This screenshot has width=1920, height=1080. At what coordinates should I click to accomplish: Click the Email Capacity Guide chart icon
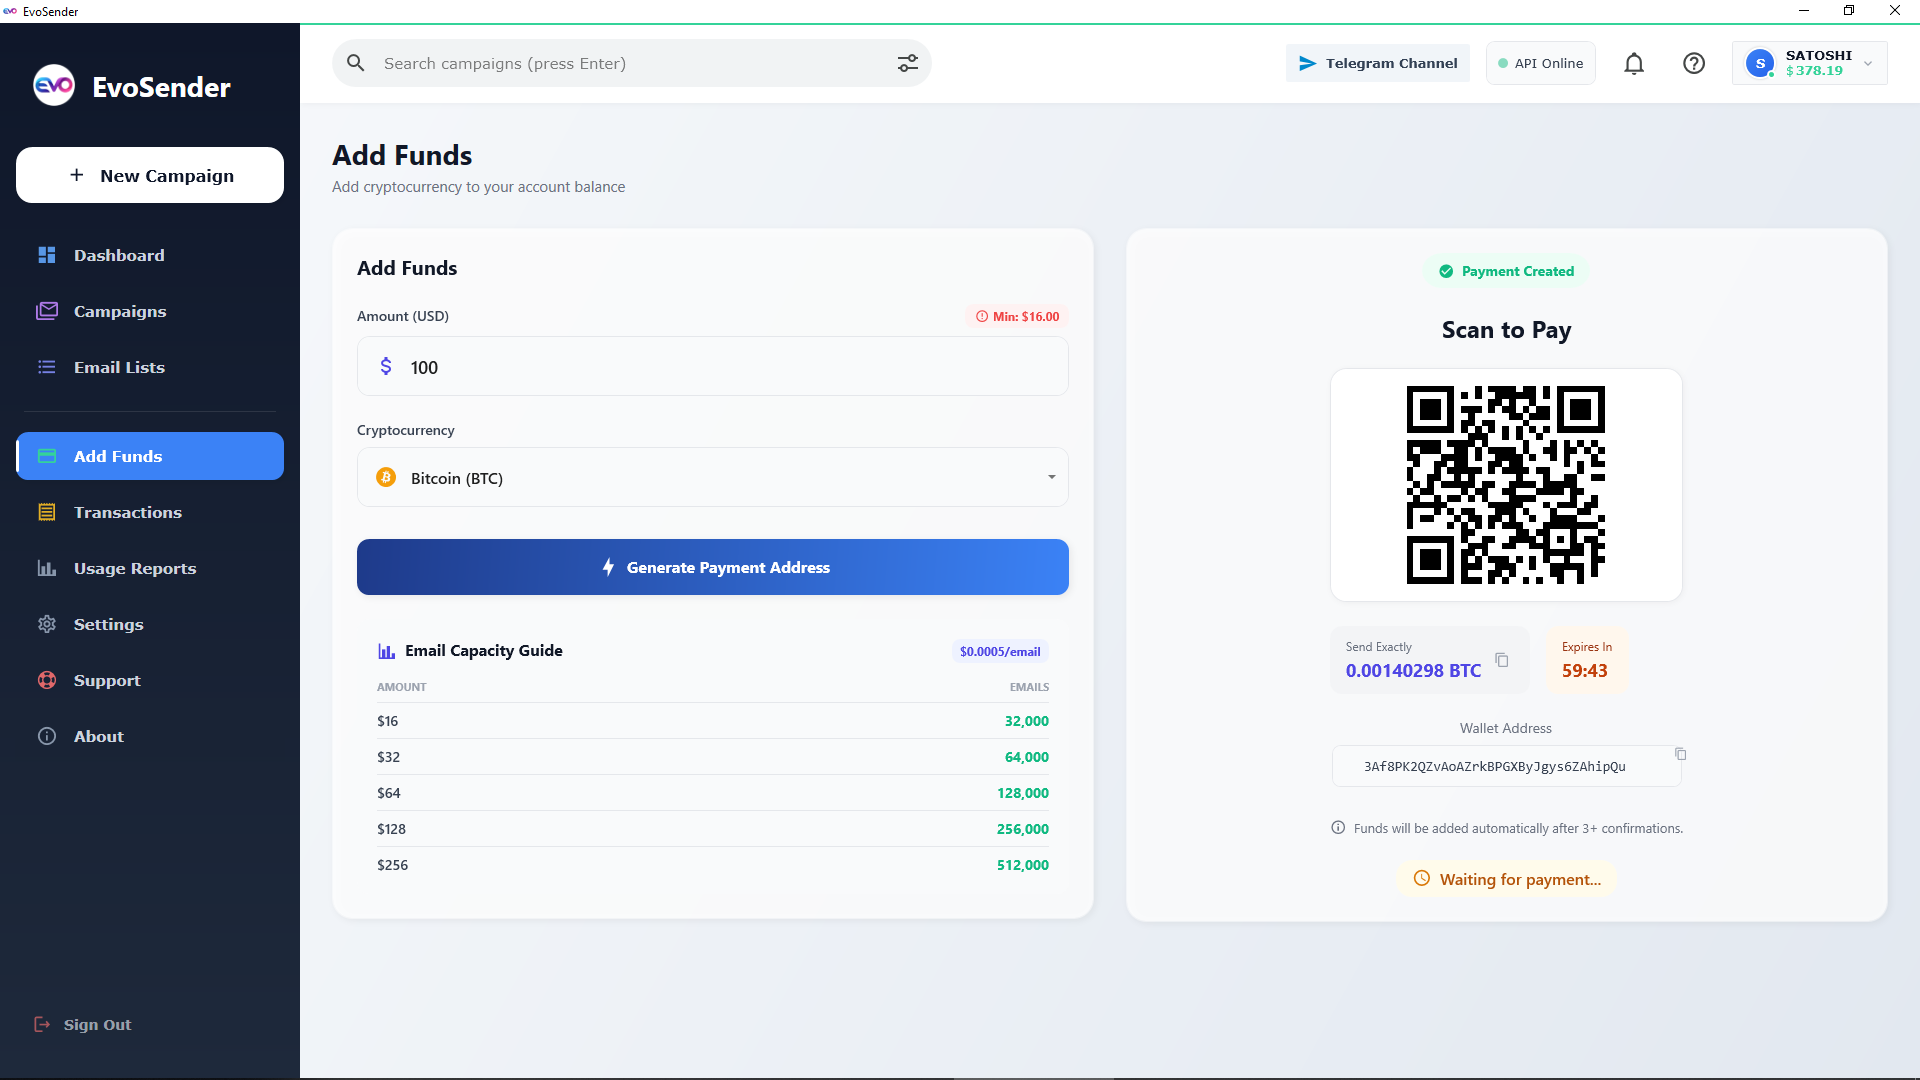point(386,651)
